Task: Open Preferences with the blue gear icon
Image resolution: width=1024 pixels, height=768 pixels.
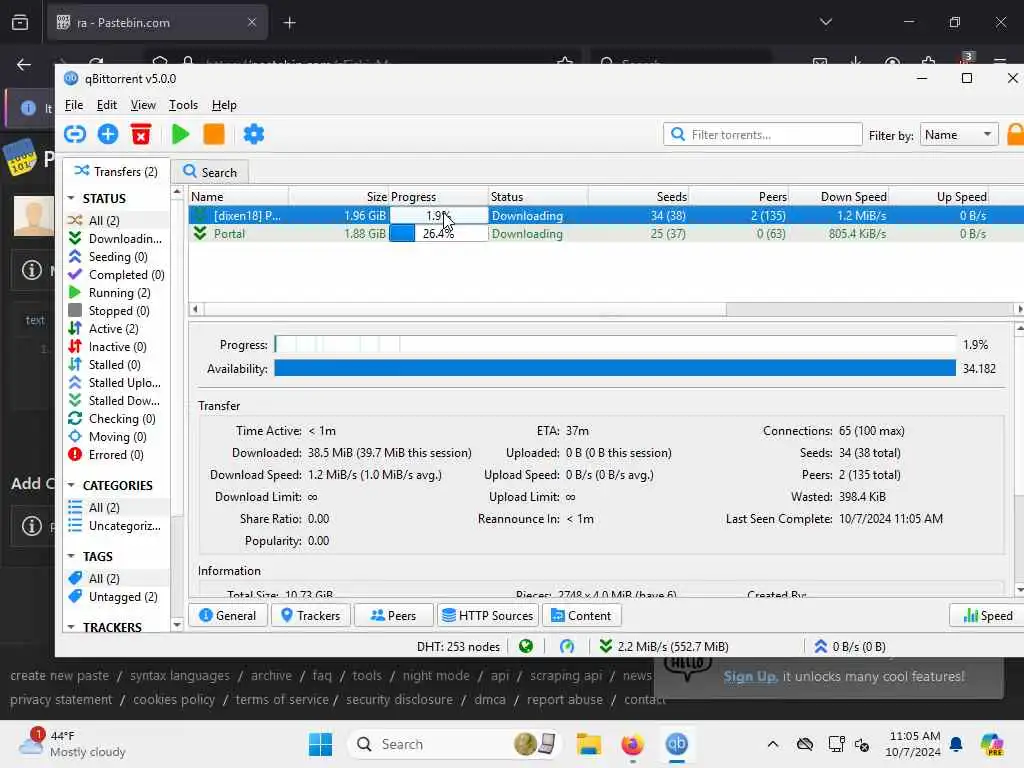Action: (253, 135)
